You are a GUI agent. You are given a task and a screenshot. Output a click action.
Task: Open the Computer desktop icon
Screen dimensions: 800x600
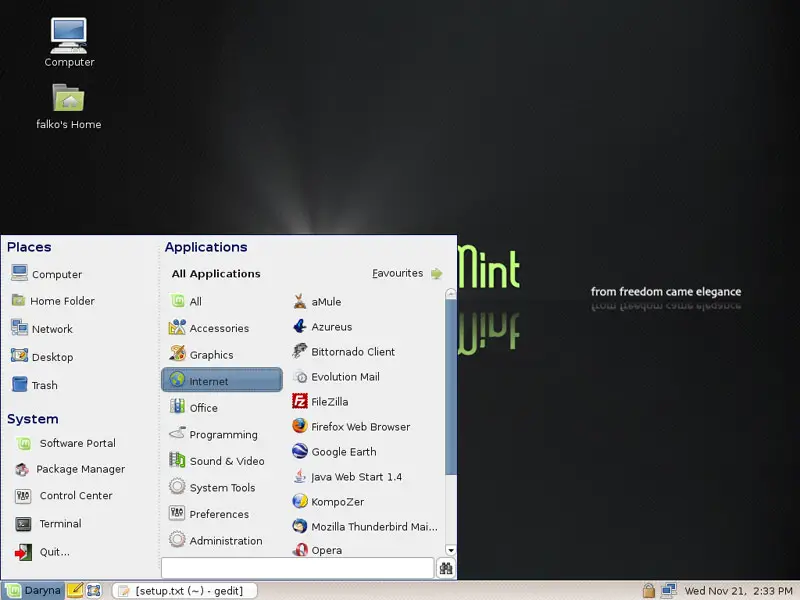(x=69, y=42)
